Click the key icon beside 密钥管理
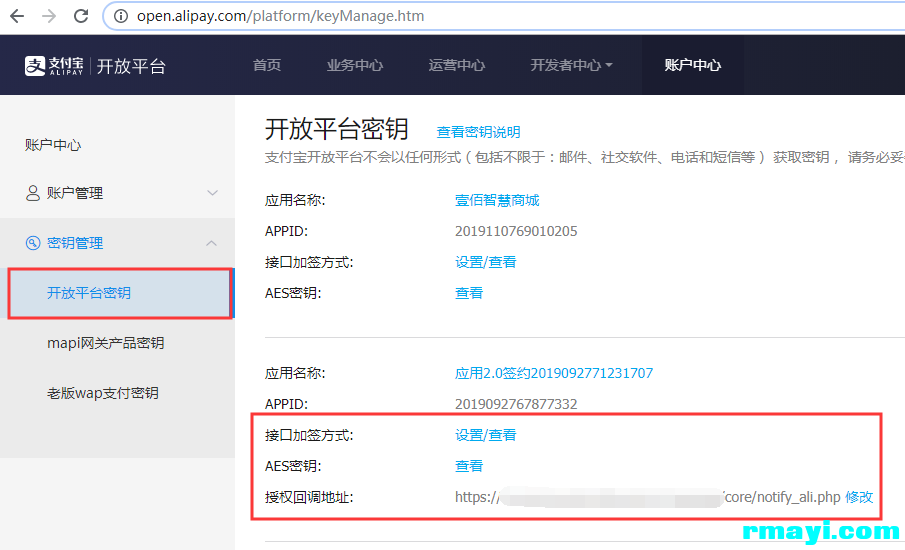Screen dimensions: 905x550 tap(33, 243)
